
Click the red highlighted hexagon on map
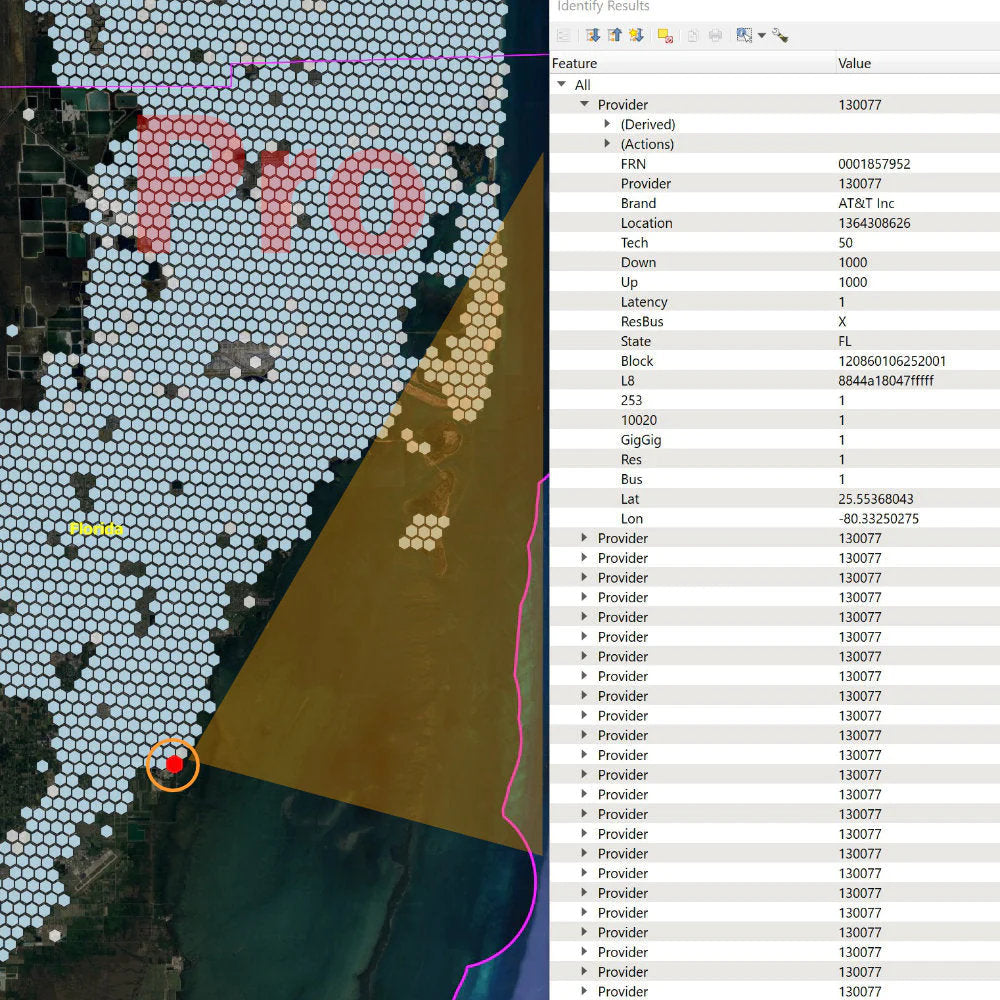pyautogui.click(x=174, y=765)
